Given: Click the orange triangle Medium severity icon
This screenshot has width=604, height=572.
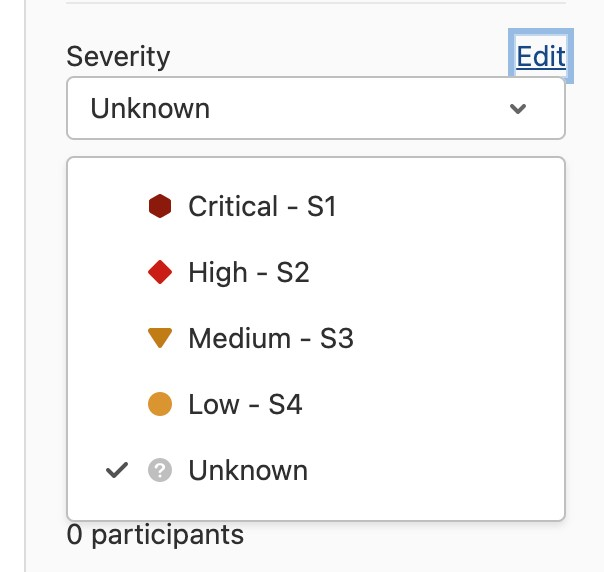Looking at the screenshot, I should [x=160, y=339].
